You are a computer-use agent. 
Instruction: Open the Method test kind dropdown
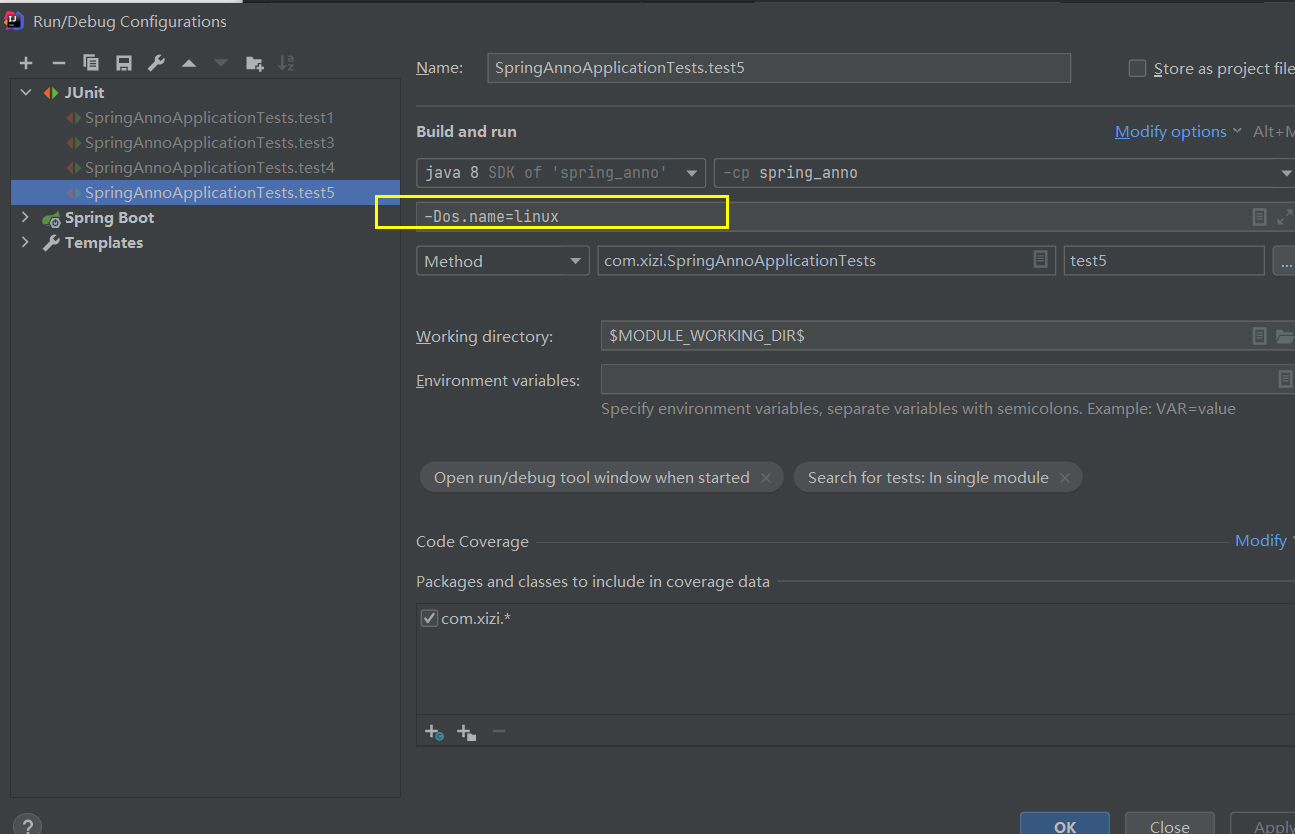click(x=502, y=261)
